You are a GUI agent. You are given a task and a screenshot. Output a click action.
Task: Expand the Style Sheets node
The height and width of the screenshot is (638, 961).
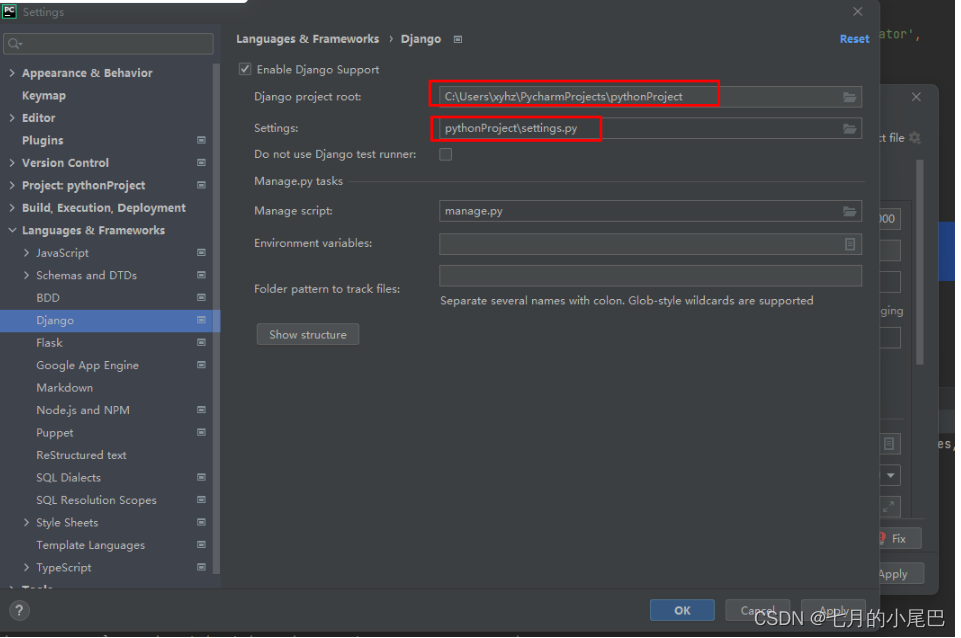(x=26, y=522)
